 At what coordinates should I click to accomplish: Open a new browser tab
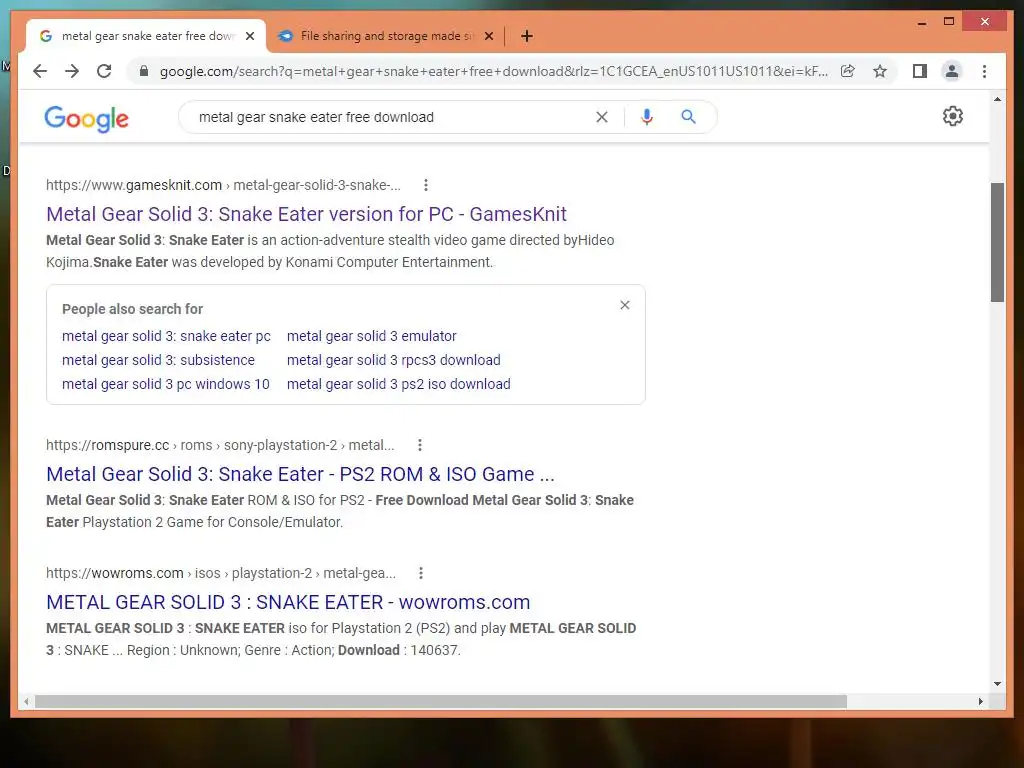click(x=527, y=36)
